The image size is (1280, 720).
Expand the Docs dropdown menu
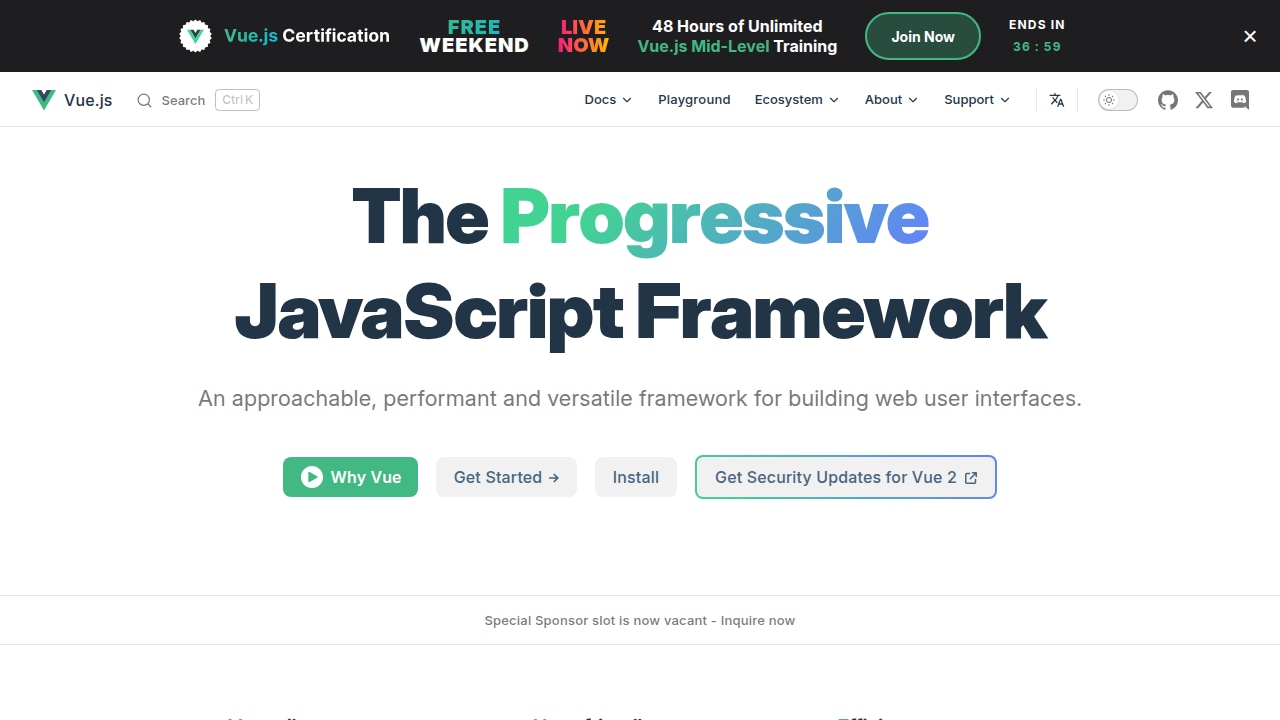(x=608, y=100)
